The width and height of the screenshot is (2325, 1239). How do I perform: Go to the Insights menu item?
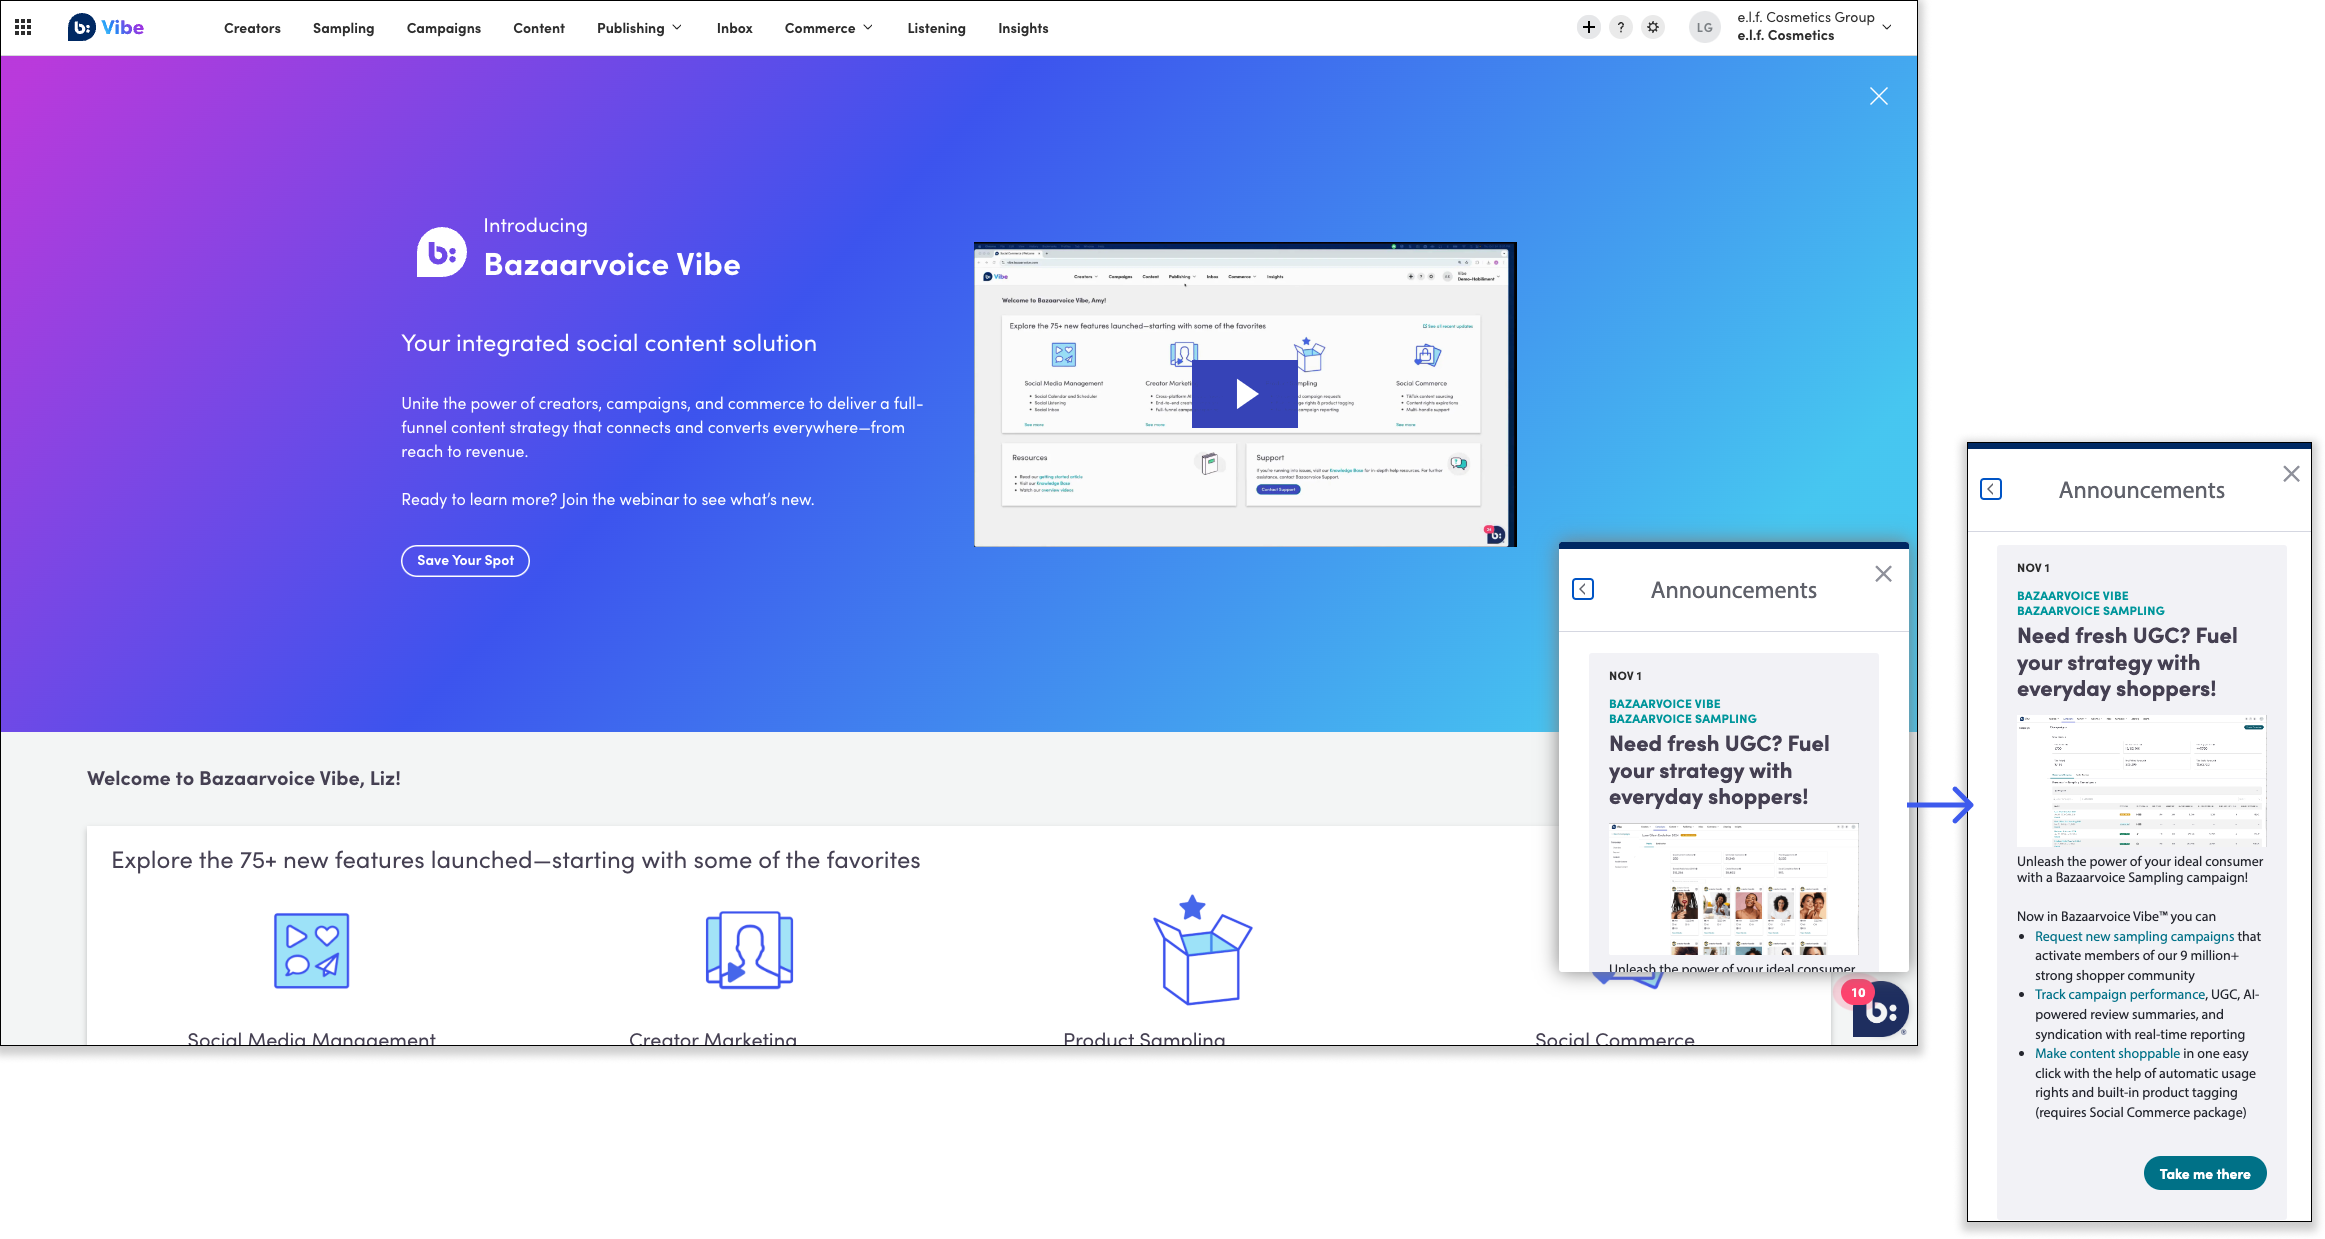click(1023, 28)
